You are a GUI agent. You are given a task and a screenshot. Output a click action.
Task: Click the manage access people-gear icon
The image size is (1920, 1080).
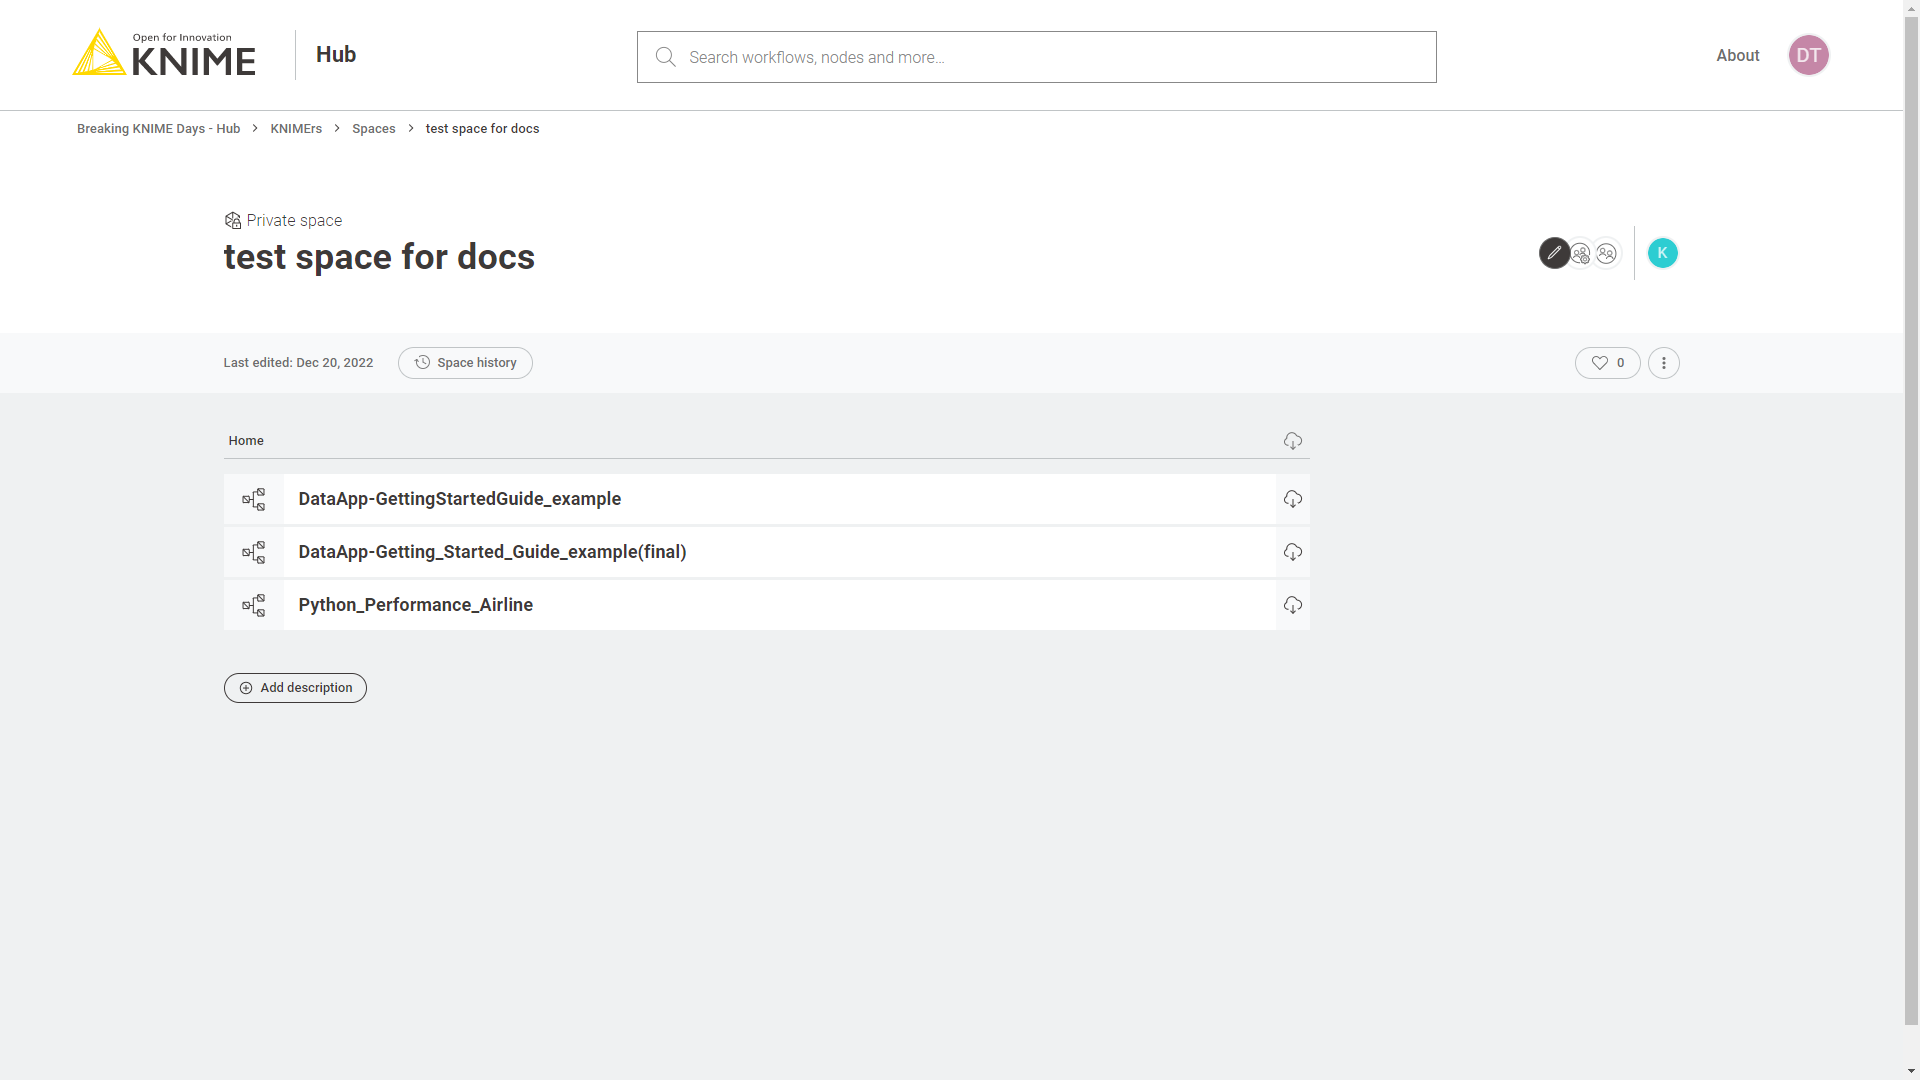click(x=1580, y=254)
